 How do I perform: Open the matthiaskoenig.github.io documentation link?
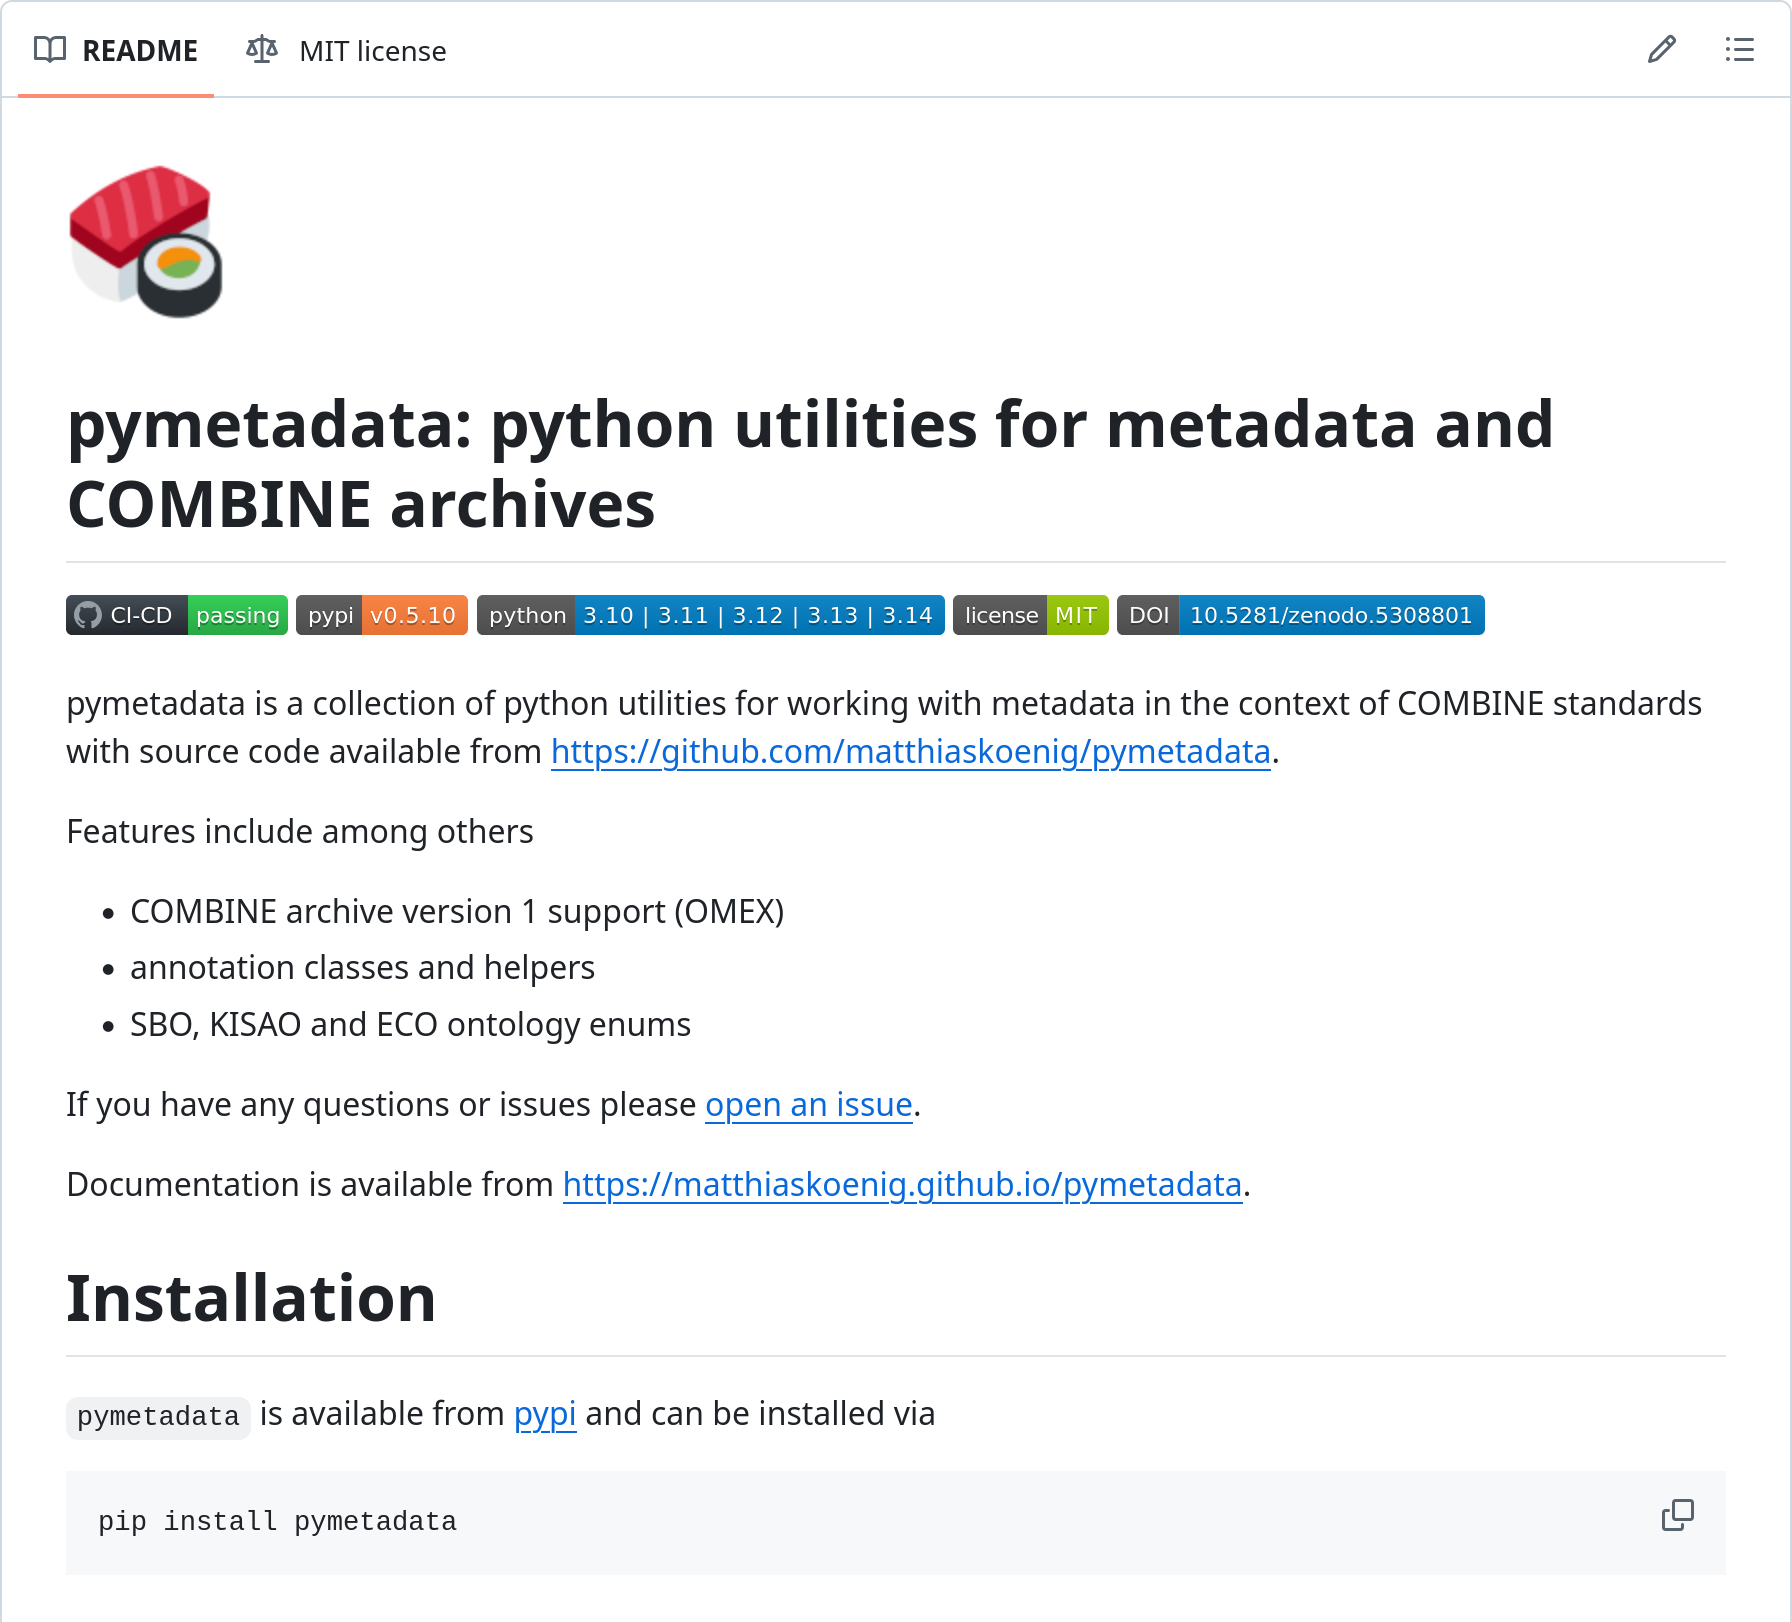coord(902,1185)
